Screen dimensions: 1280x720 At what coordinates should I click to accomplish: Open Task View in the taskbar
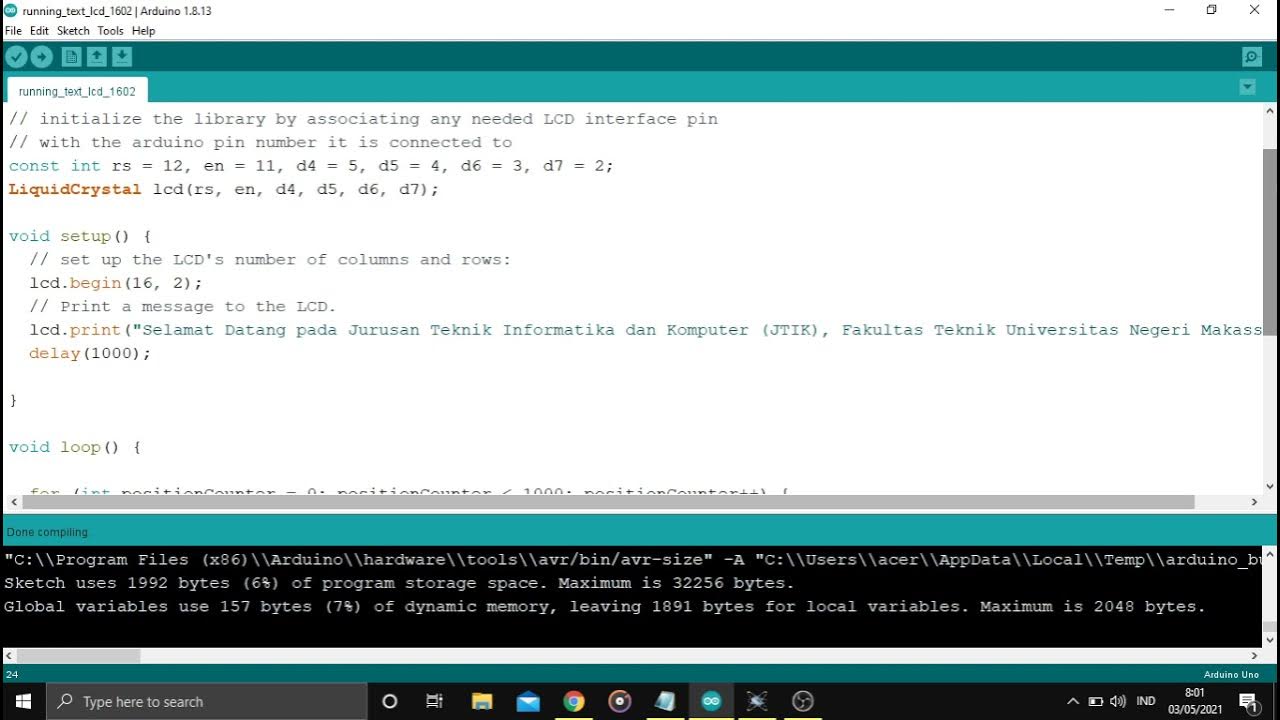tap(434, 702)
